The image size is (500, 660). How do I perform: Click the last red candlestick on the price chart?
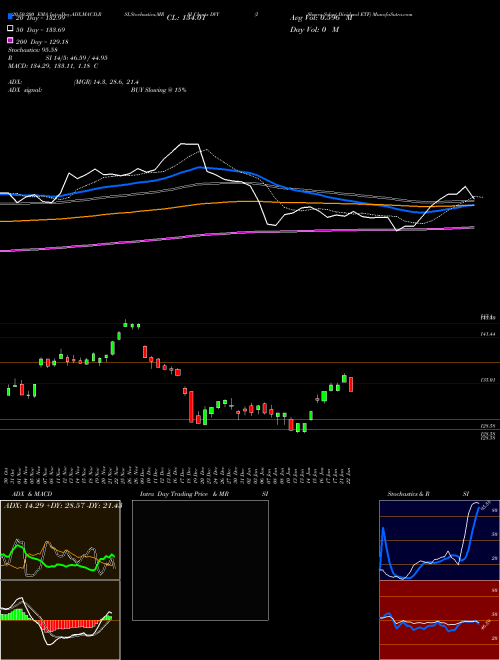click(351, 384)
